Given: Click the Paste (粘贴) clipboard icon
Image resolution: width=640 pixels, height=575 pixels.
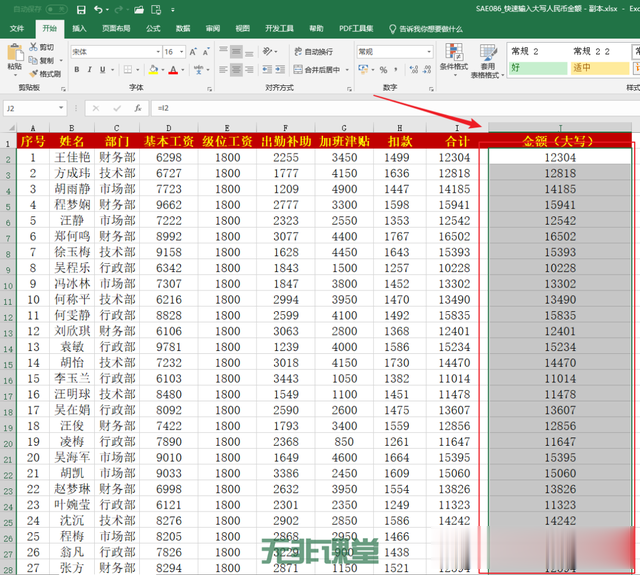Looking at the screenshot, I should click(15, 54).
